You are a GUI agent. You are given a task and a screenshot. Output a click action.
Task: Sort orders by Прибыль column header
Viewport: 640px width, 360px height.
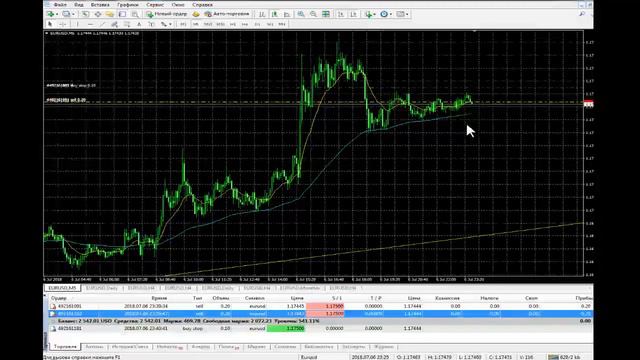(x=584, y=298)
